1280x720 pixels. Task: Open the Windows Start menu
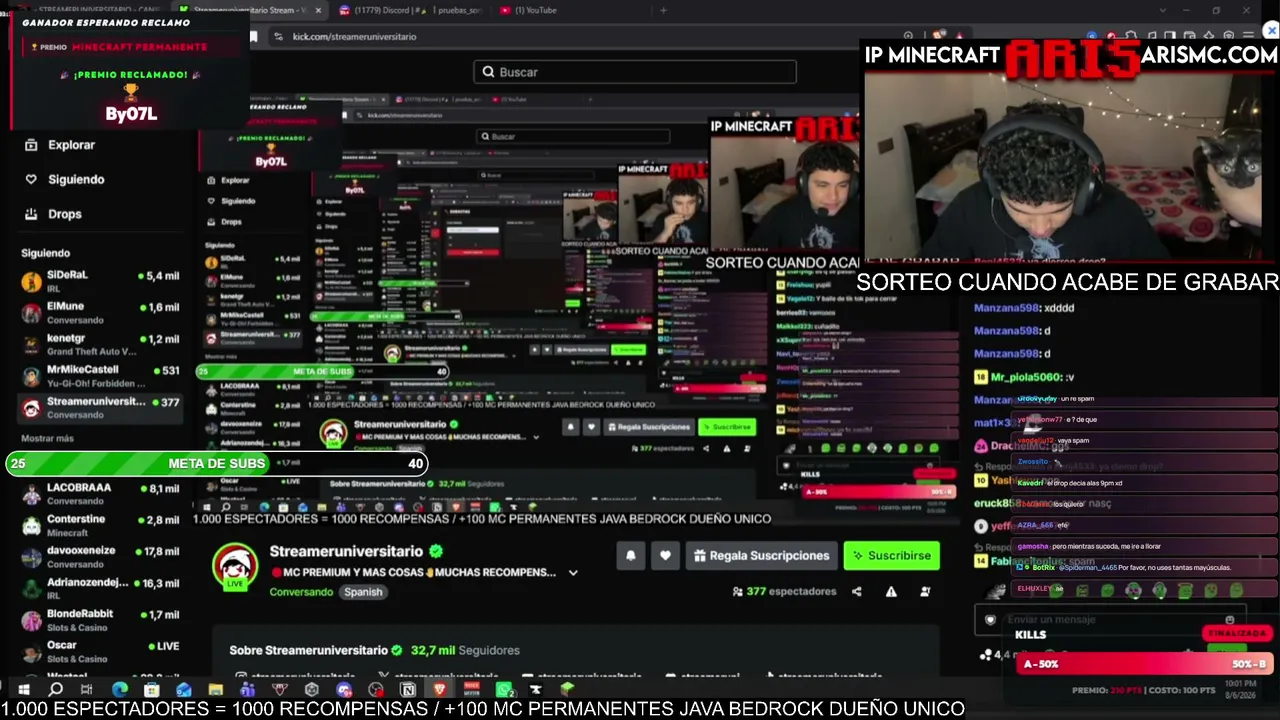coord(23,689)
